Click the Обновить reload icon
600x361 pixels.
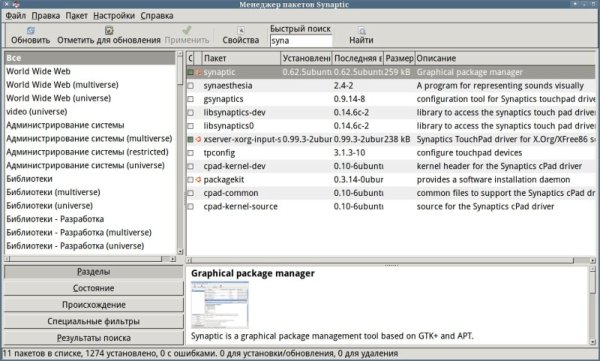coord(31,30)
